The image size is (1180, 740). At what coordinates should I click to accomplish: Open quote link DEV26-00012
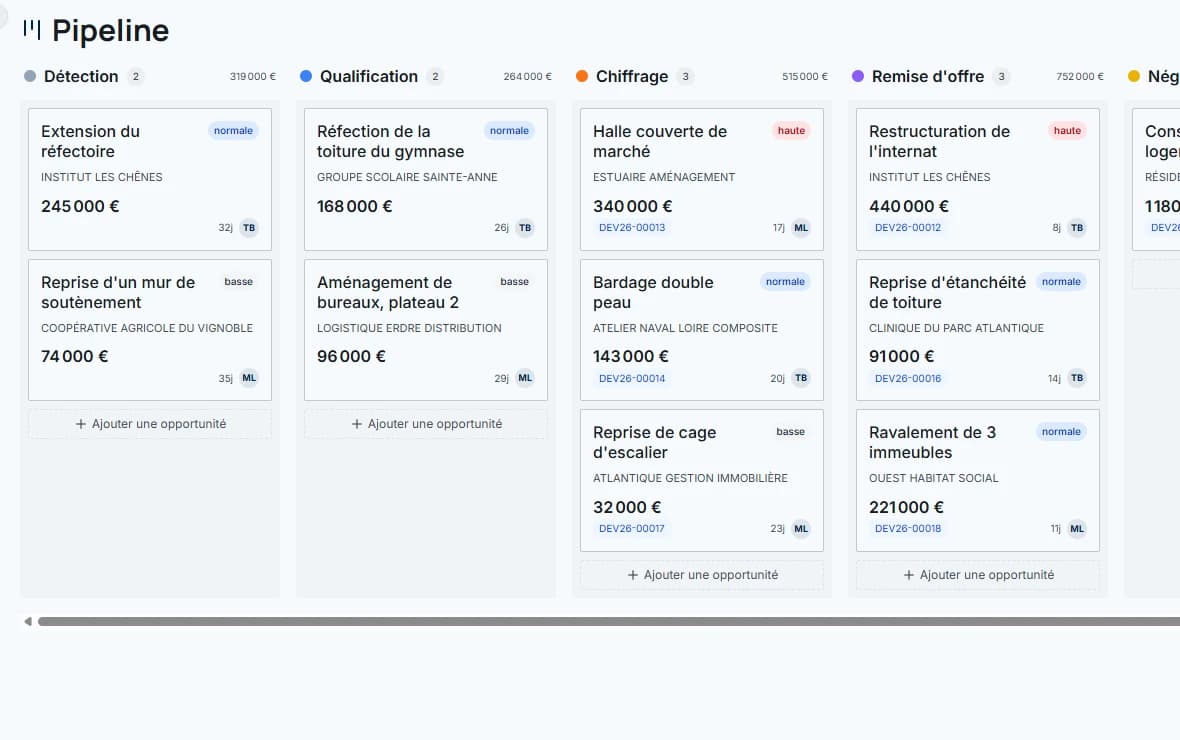click(908, 227)
